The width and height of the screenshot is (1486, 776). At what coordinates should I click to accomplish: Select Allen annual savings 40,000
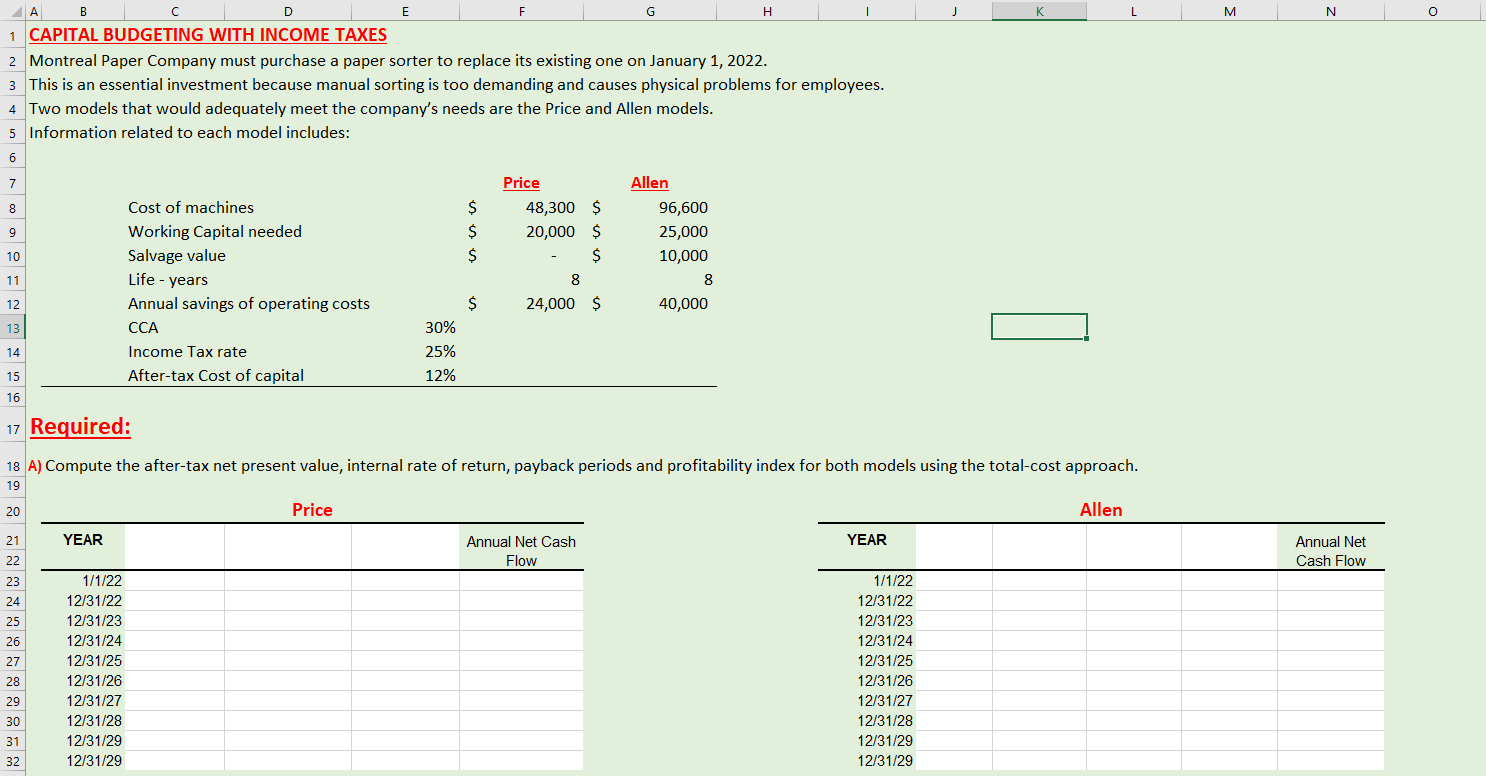[x=683, y=304]
